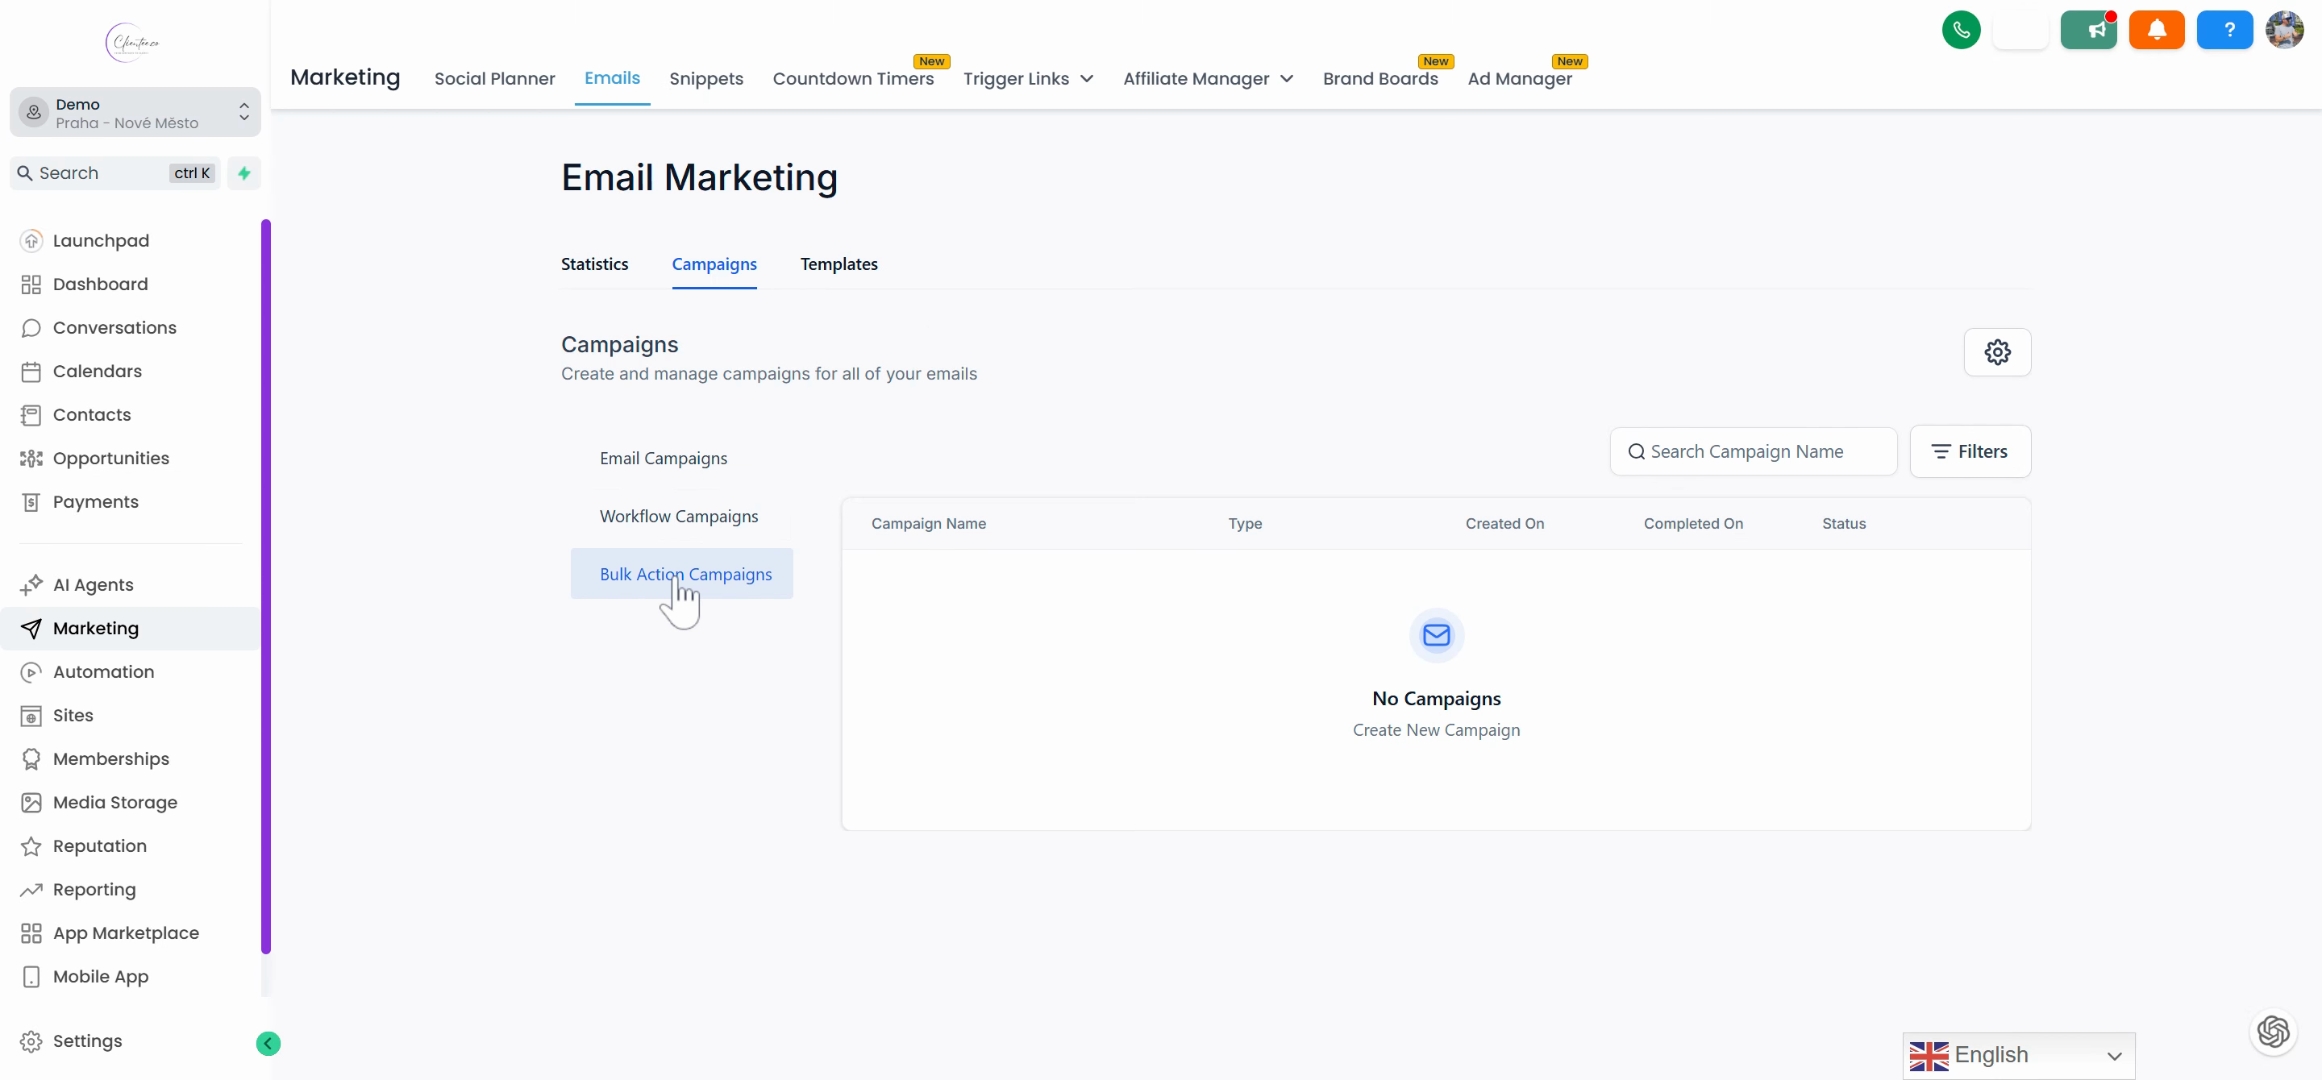Click the campaigns settings gear button
Viewport: 2322px width, 1080px height.
pos(1997,352)
